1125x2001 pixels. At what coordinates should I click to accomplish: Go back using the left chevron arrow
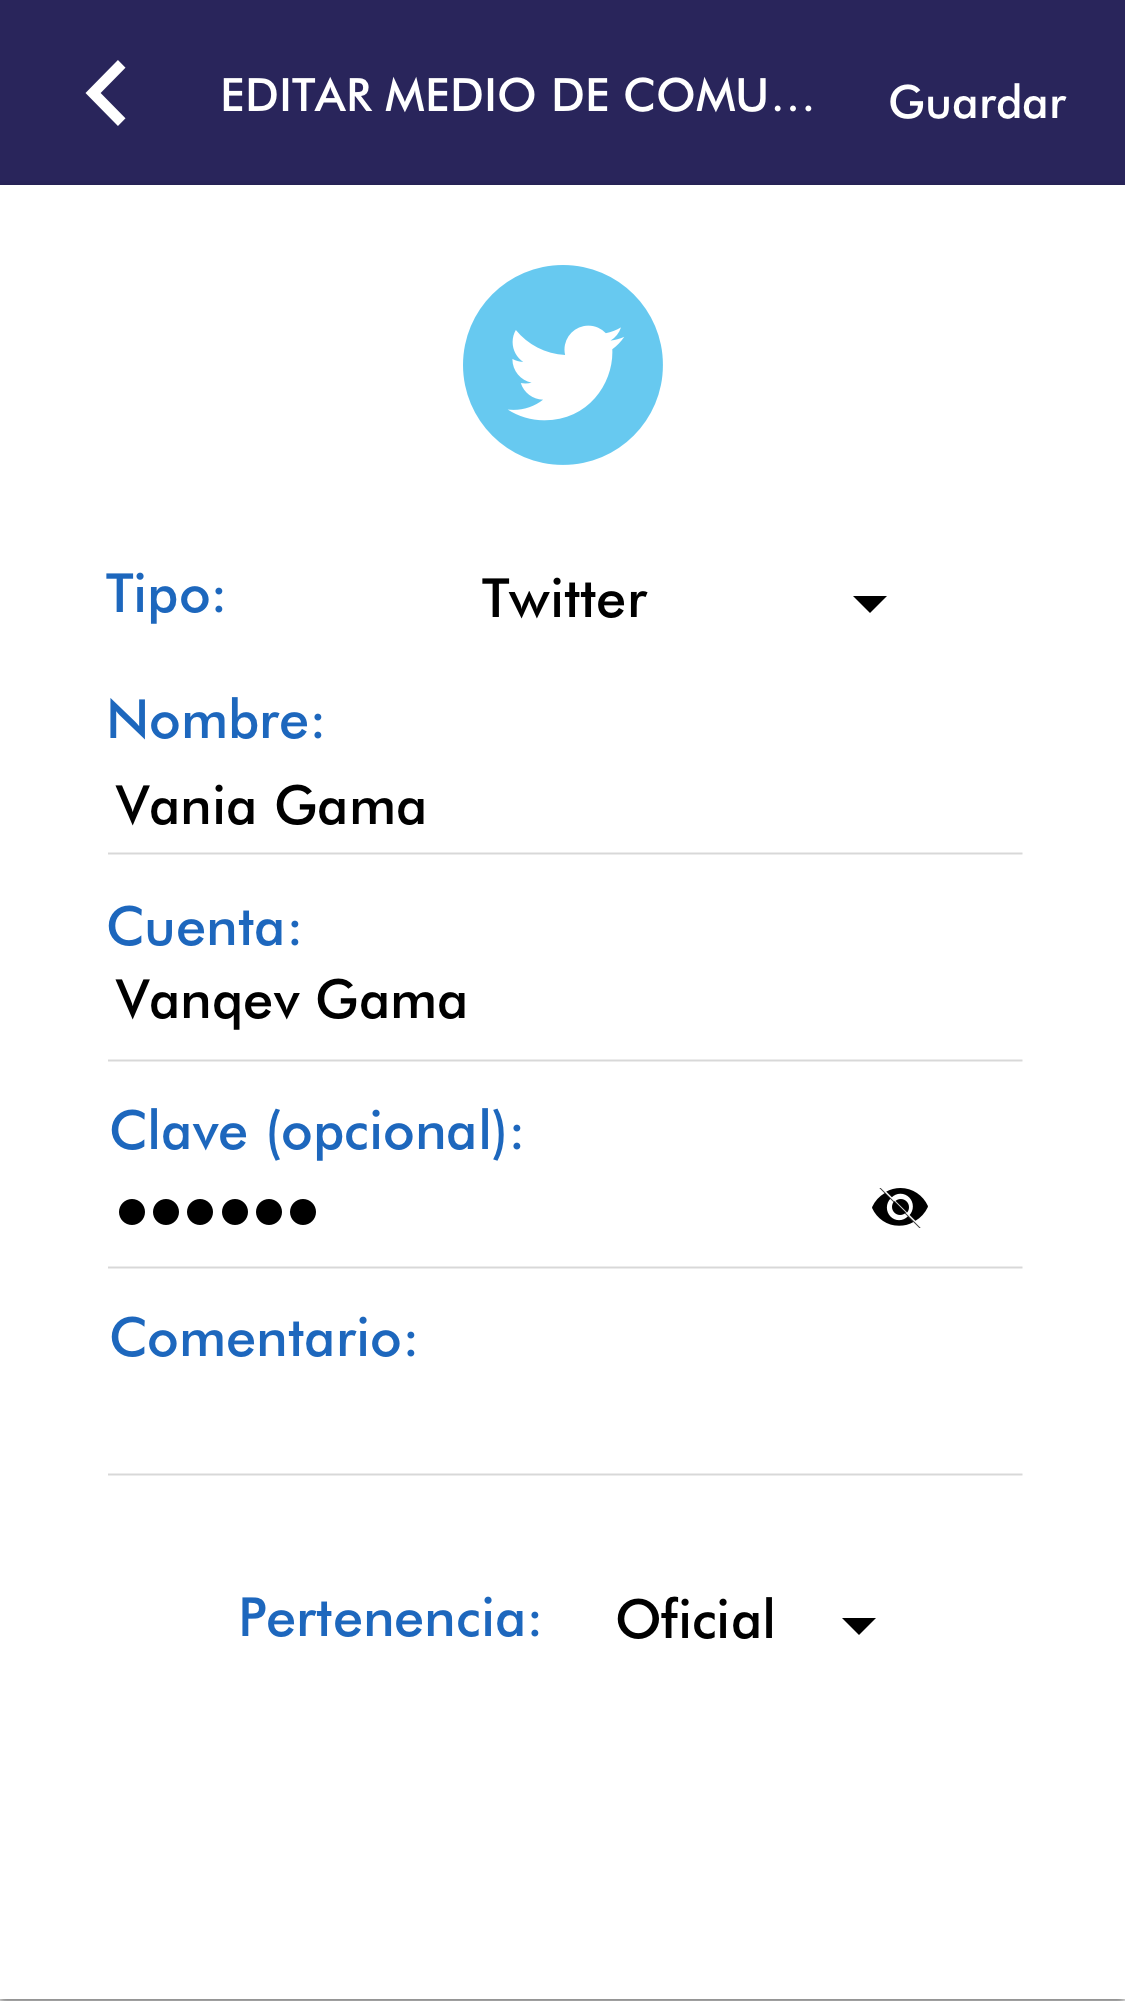106,94
